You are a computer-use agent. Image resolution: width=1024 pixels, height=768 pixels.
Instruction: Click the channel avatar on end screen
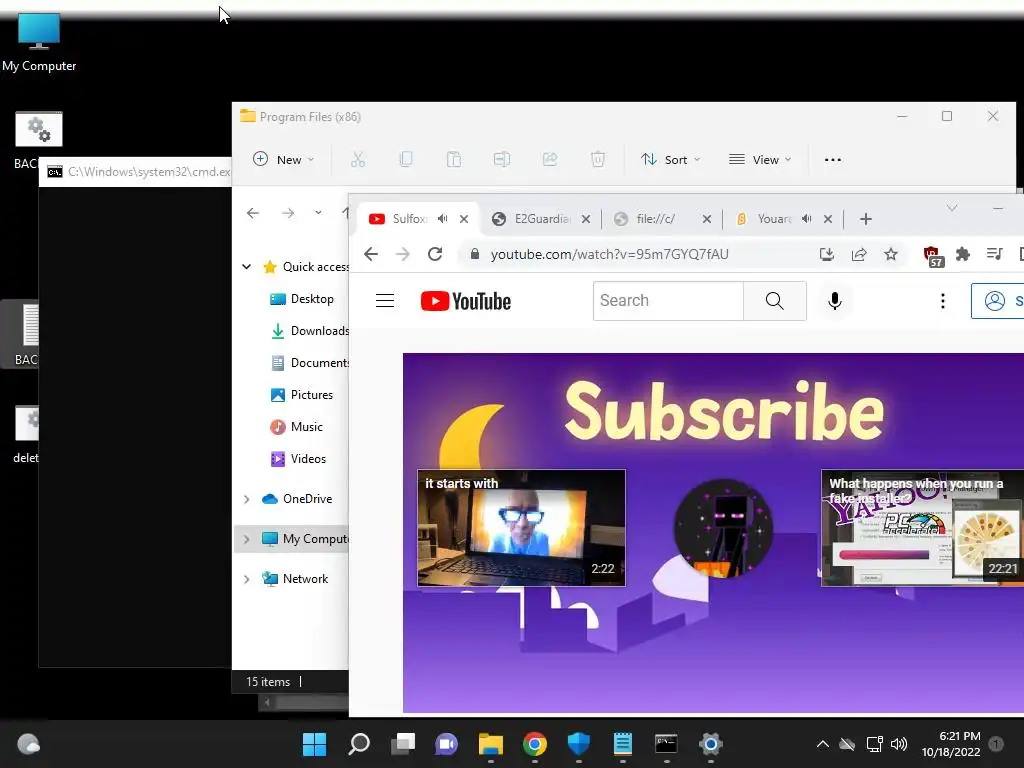tap(722, 528)
